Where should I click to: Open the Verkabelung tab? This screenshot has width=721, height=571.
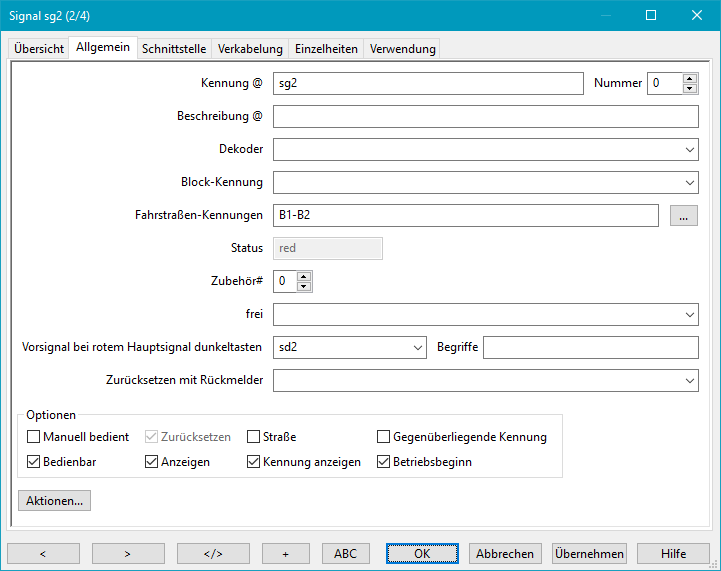(251, 49)
